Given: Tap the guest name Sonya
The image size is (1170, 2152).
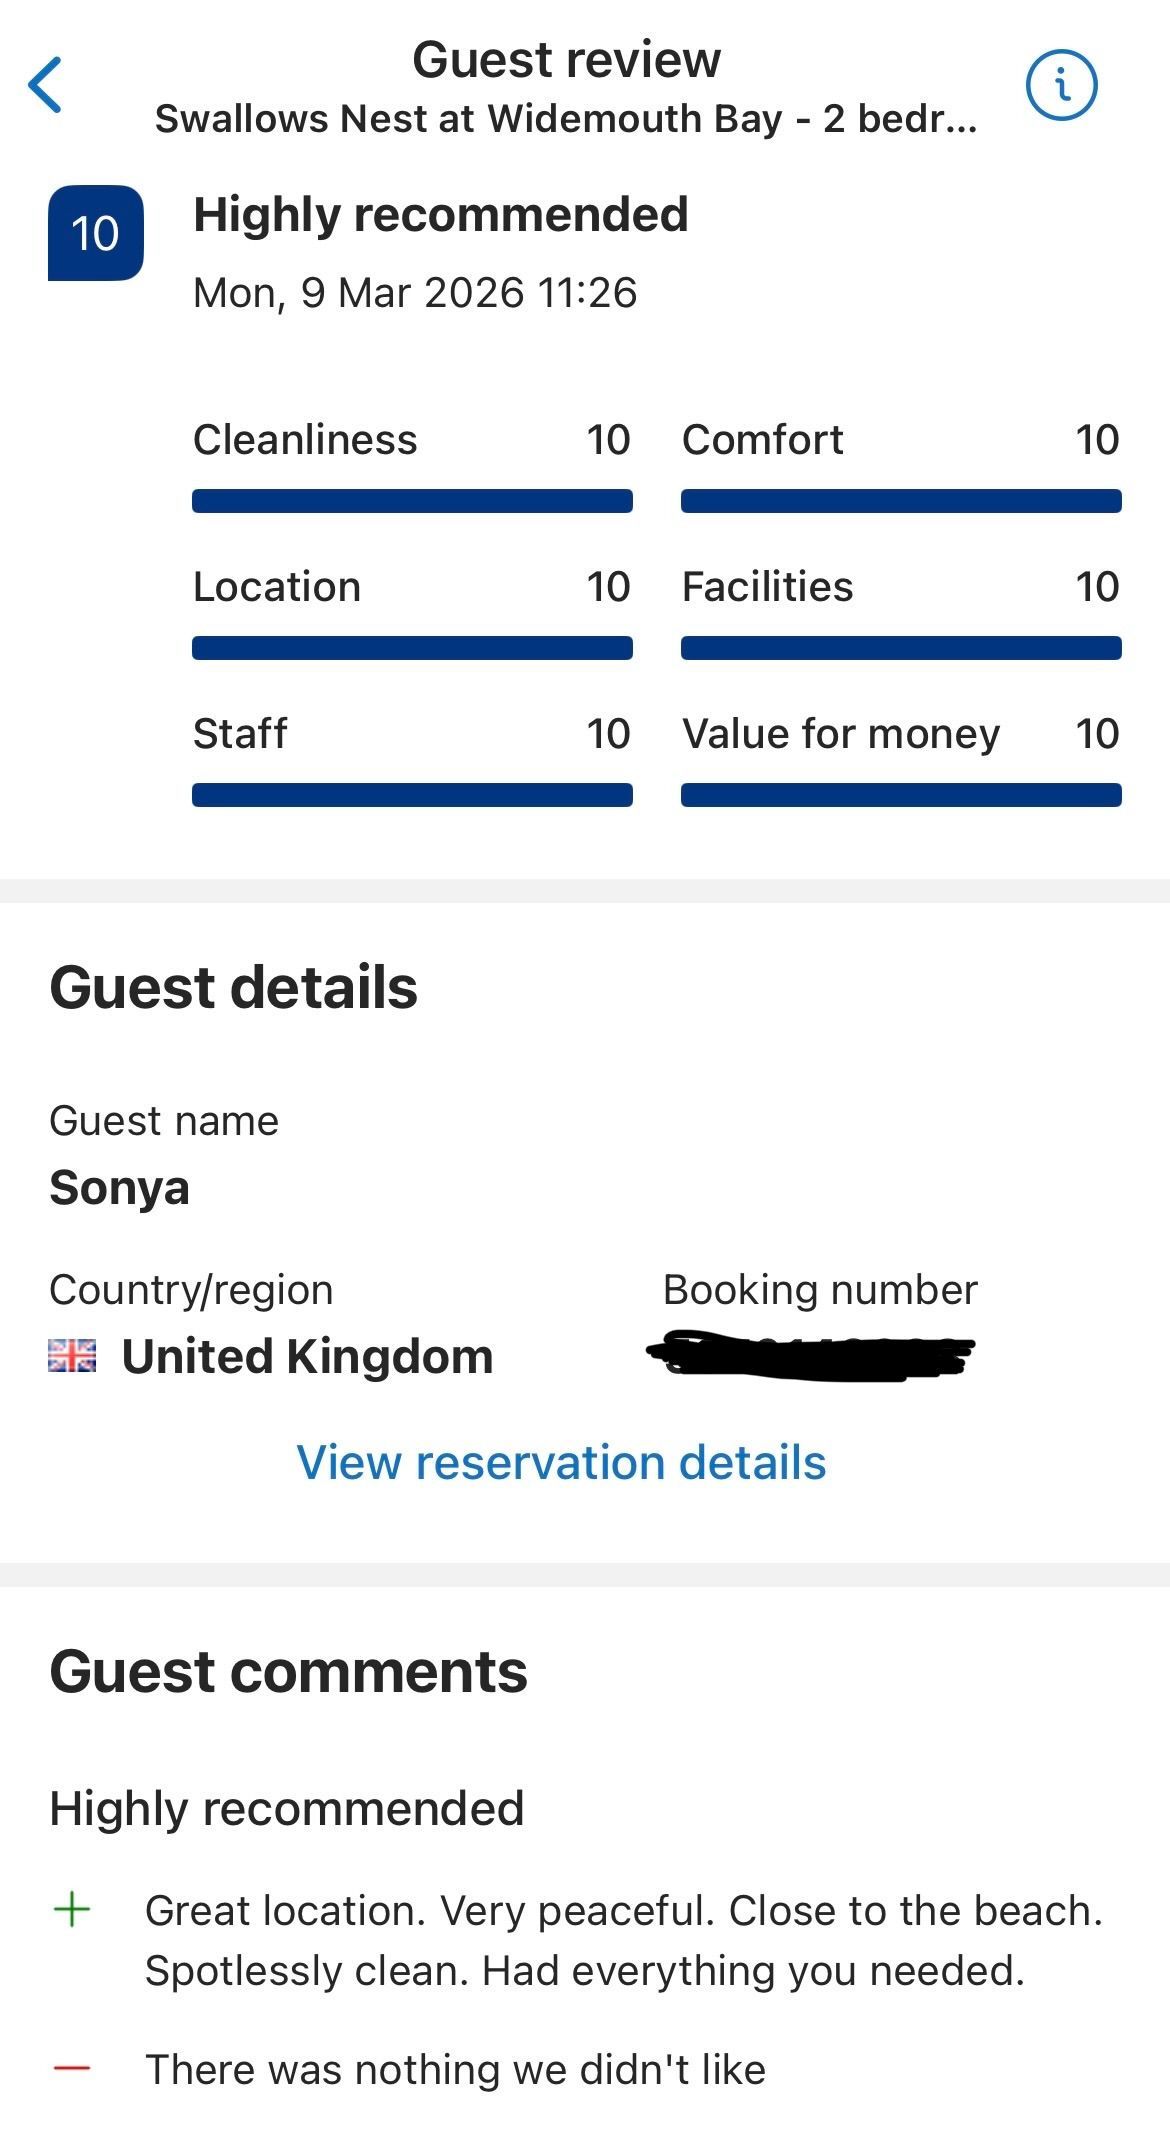Looking at the screenshot, I should 119,1188.
